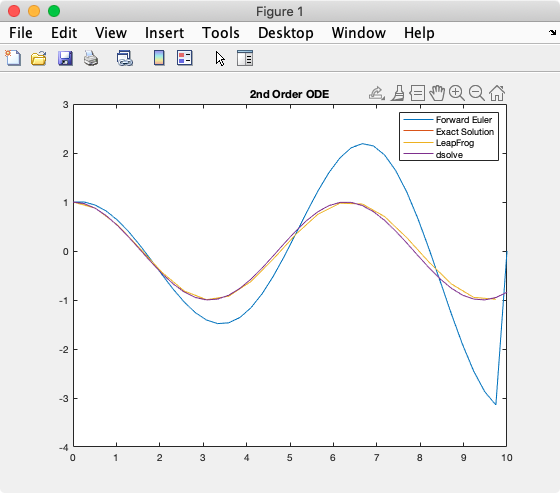Save the figure with the floppy disk icon
560x493 pixels.
(x=65, y=58)
